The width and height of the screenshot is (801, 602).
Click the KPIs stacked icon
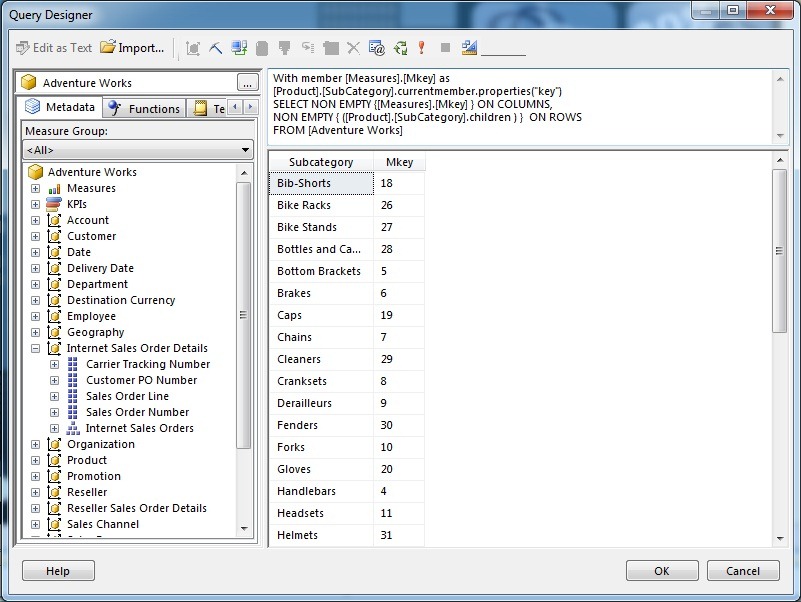click(x=54, y=204)
